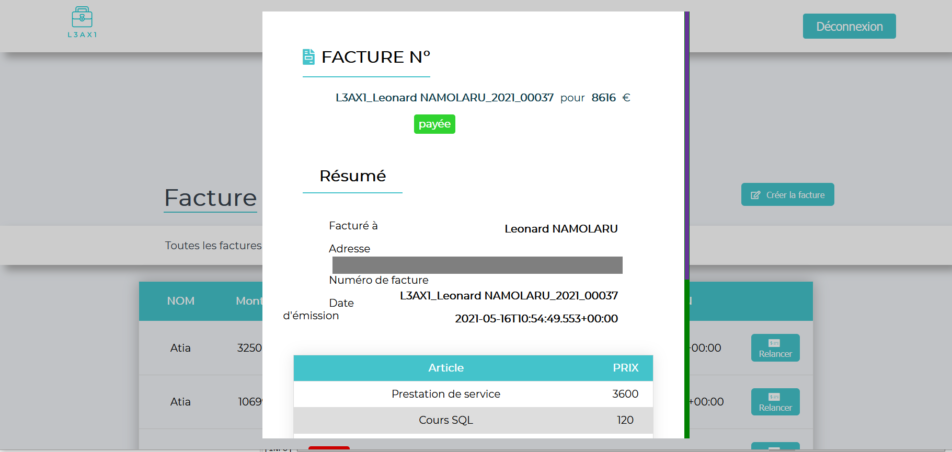The height and width of the screenshot is (452, 952).
Task: Click the second Relancer money icon
Action: [x=775, y=396]
